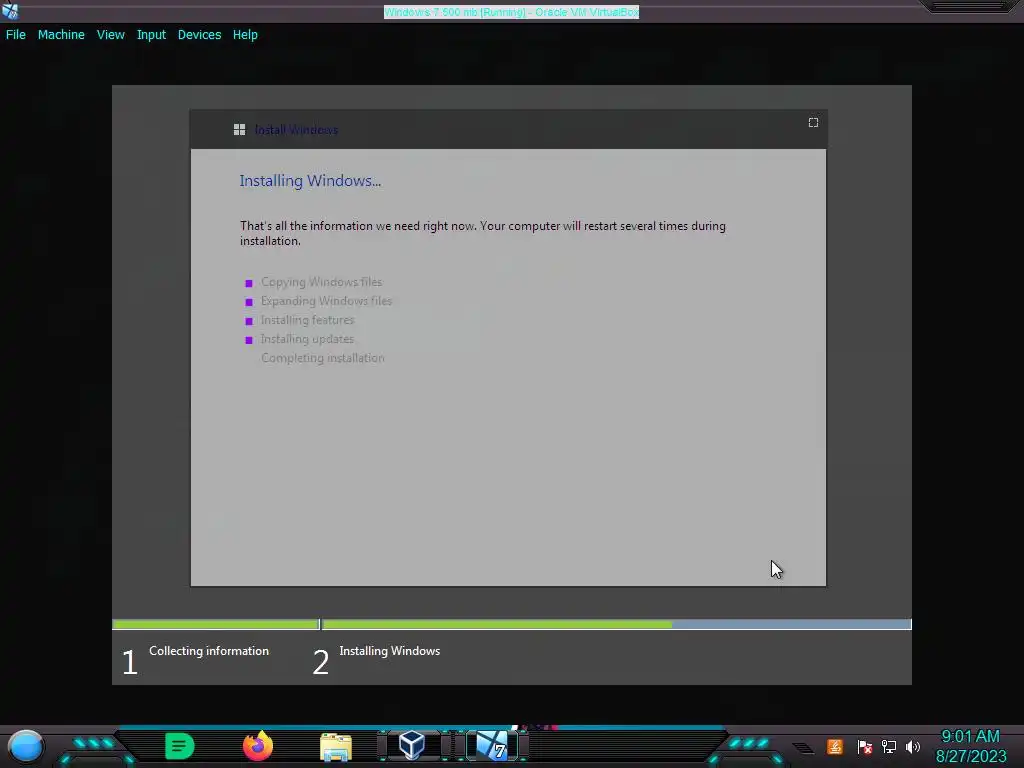Click the 'Installing Windows...' heading

tap(310, 181)
